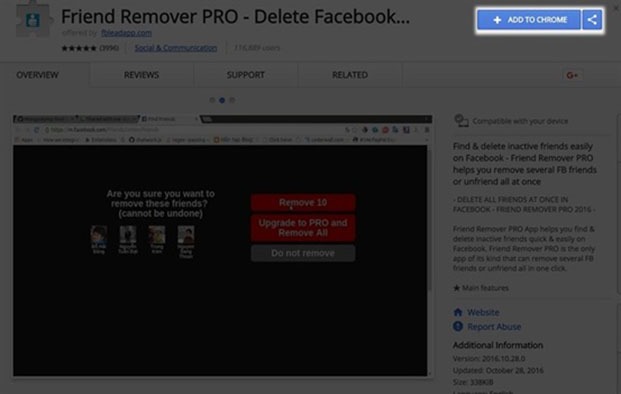
Task: Open the Overview tab
Action: [37, 75]
